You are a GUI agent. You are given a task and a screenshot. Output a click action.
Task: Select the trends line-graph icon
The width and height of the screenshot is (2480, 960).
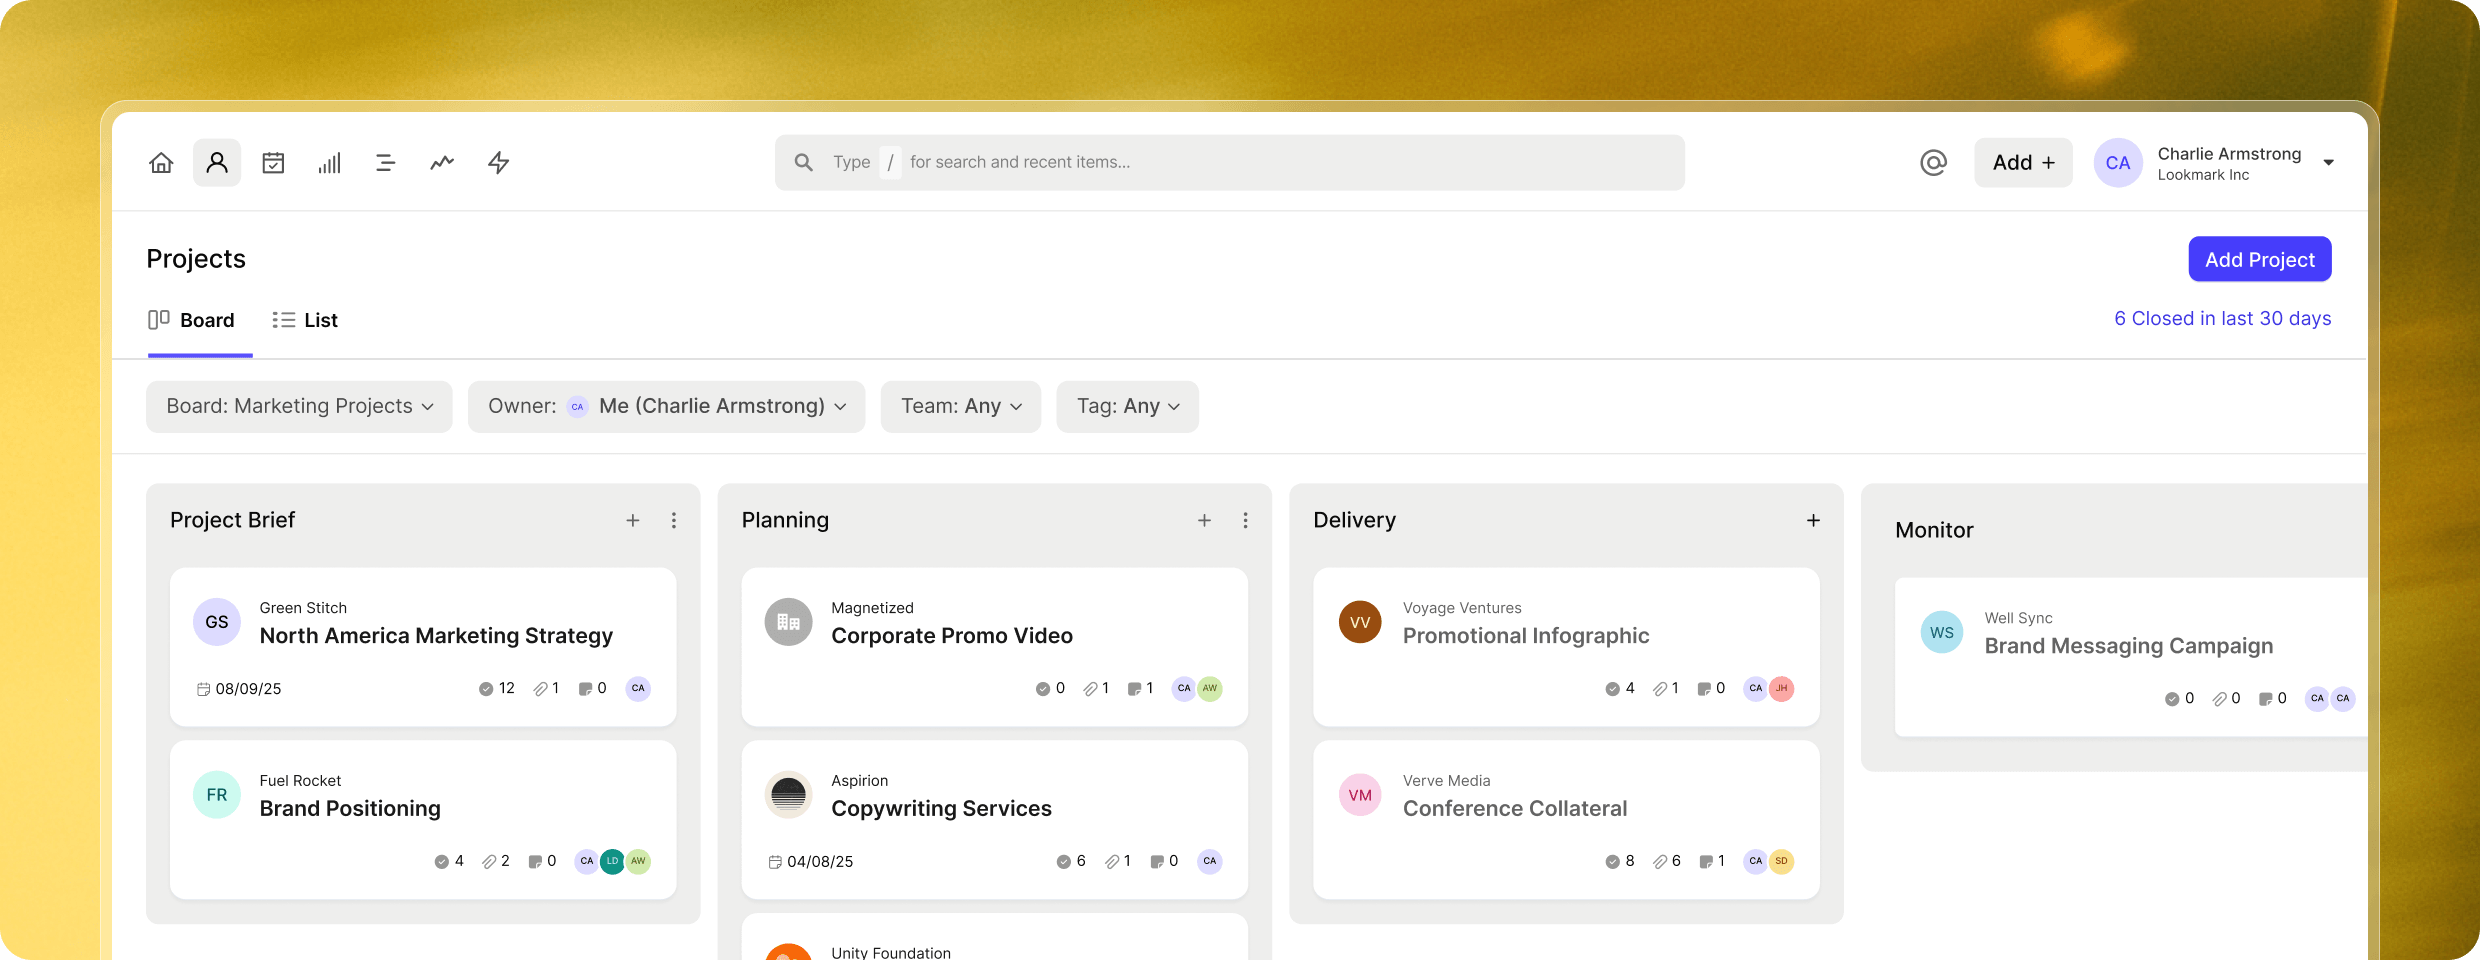click(442, 162)
